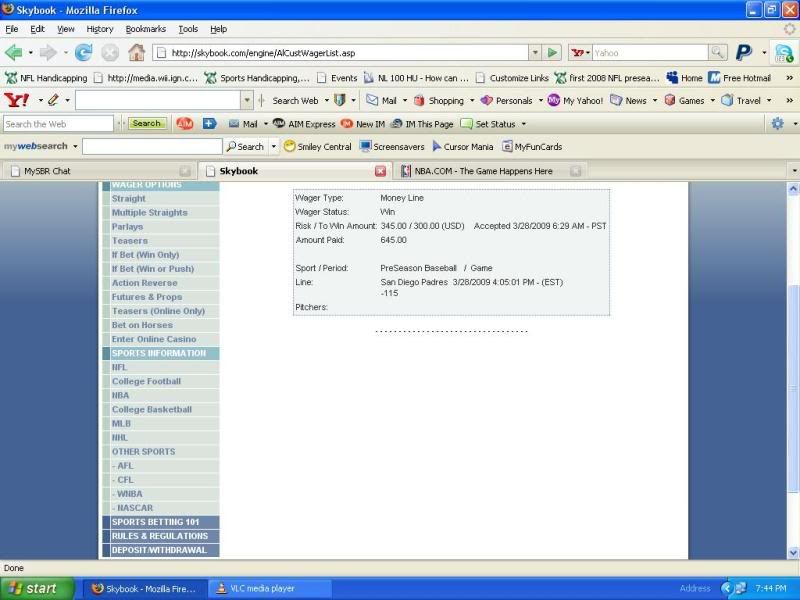Expand the Back button history dropdown
800x600 pixels.
[31, 53]
